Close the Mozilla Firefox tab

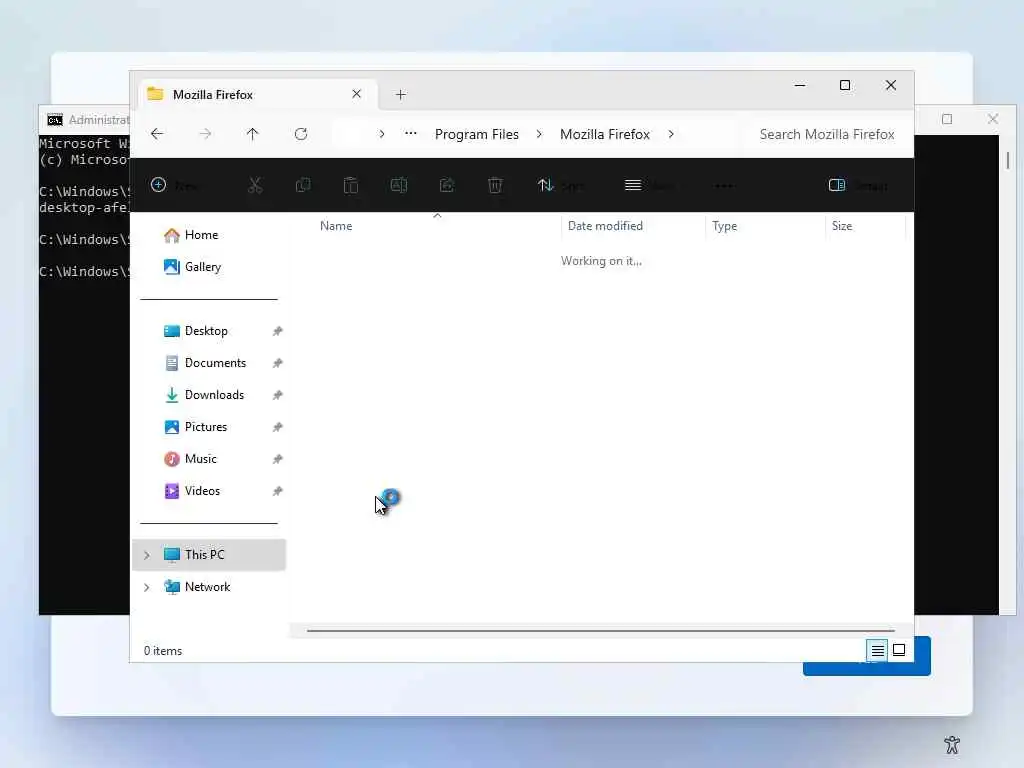pos(357,94)
